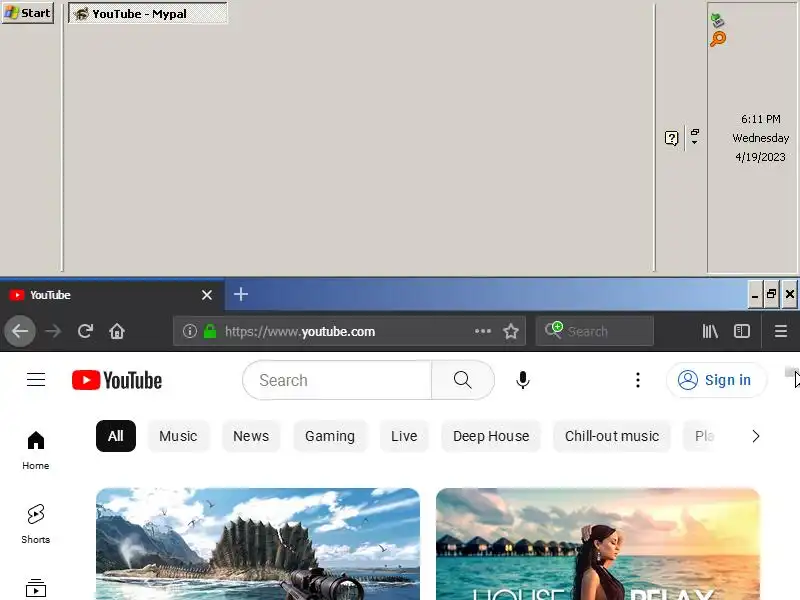This screenshot has height=600, width=800.
Task: Go back with the browser back arrow
Action: [x=20, y=332]
